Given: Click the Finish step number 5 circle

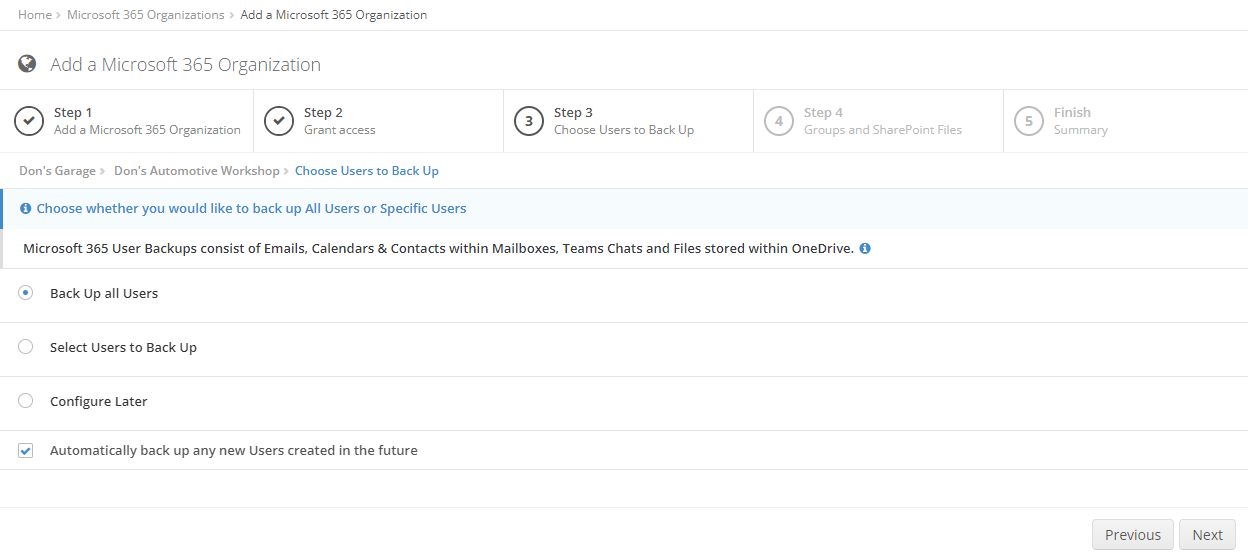Looking at the screenshot, I should coord(1029,121).
